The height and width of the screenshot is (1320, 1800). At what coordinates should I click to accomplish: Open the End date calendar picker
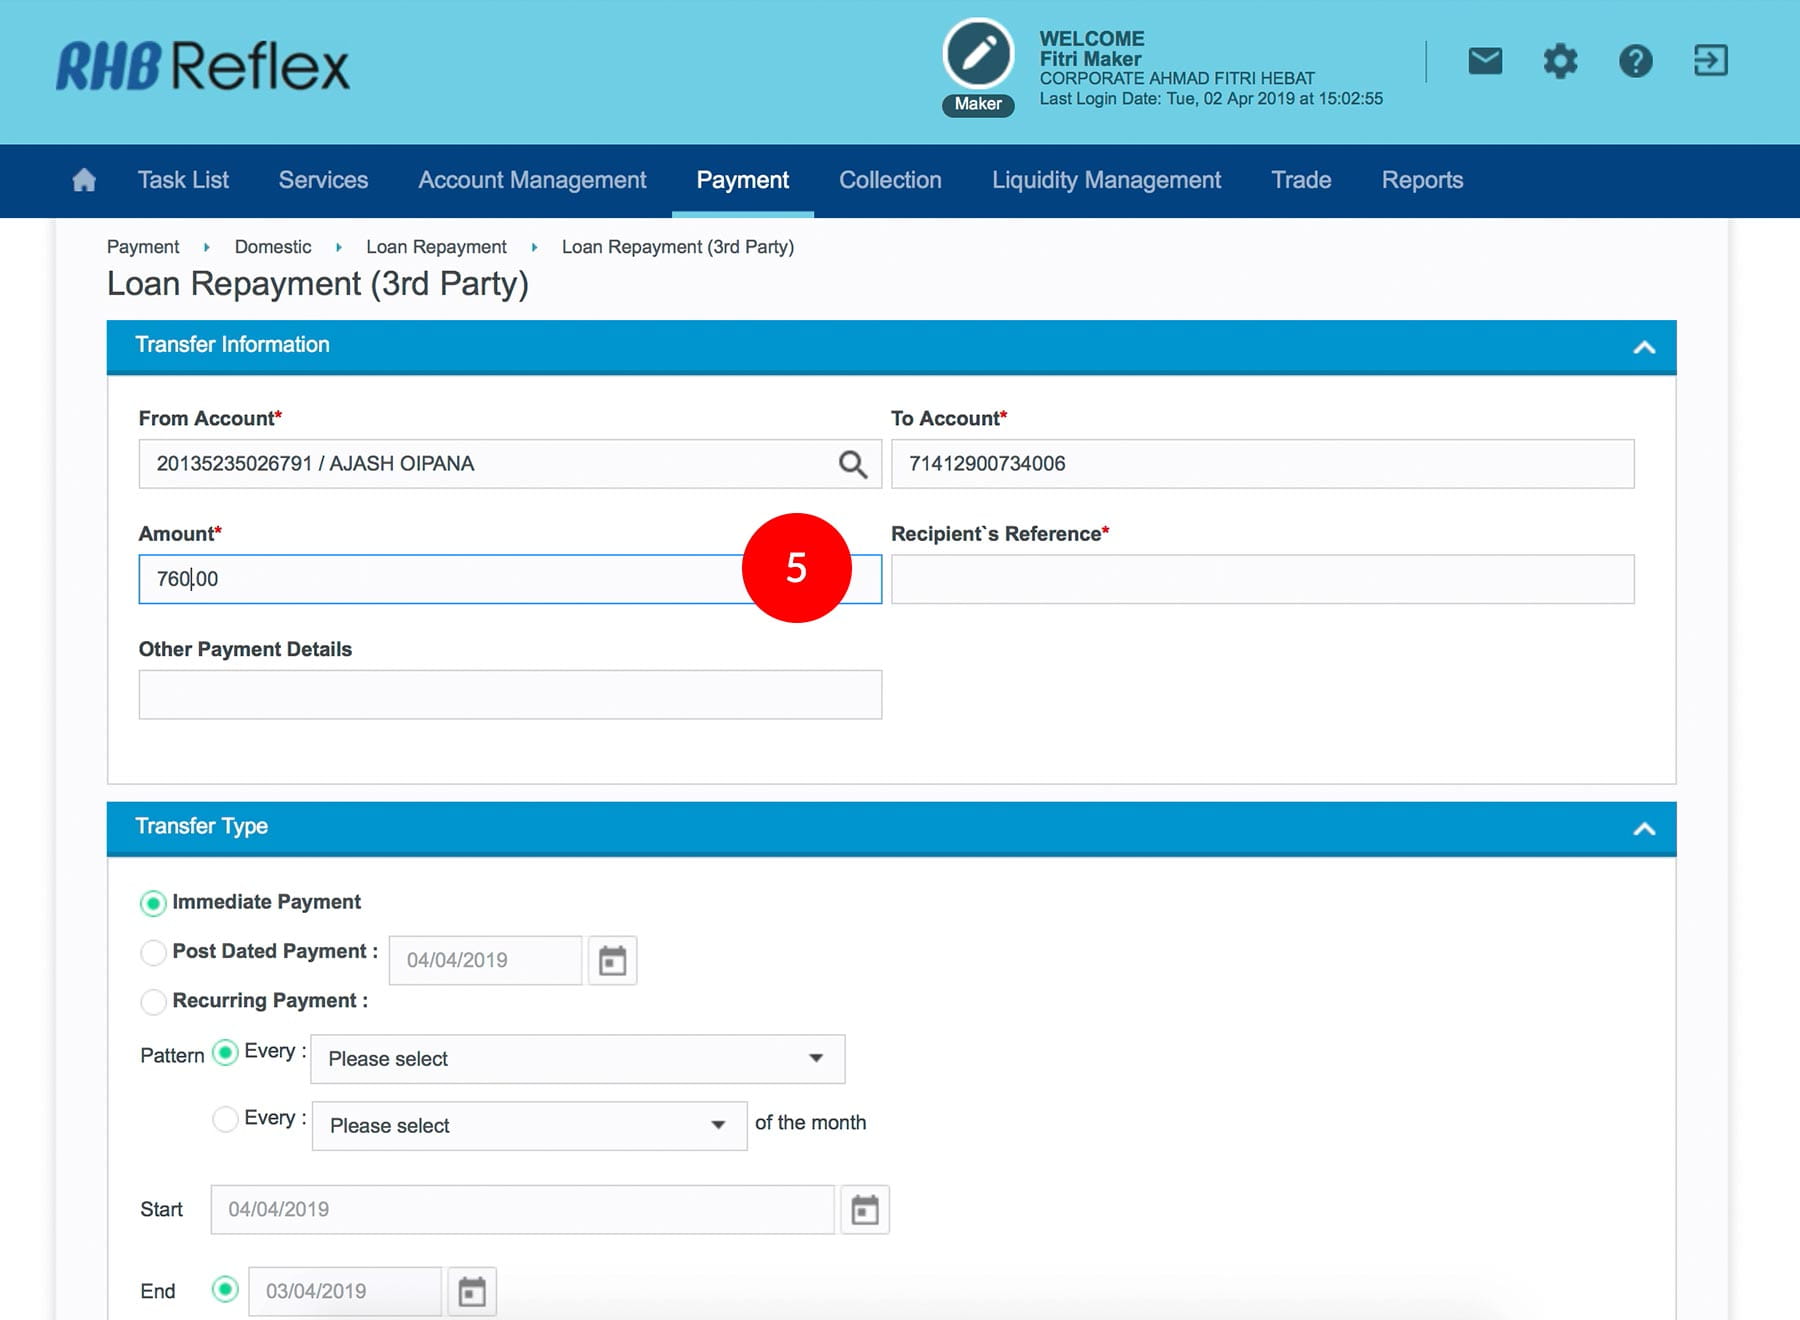(x=472, y=1291)
